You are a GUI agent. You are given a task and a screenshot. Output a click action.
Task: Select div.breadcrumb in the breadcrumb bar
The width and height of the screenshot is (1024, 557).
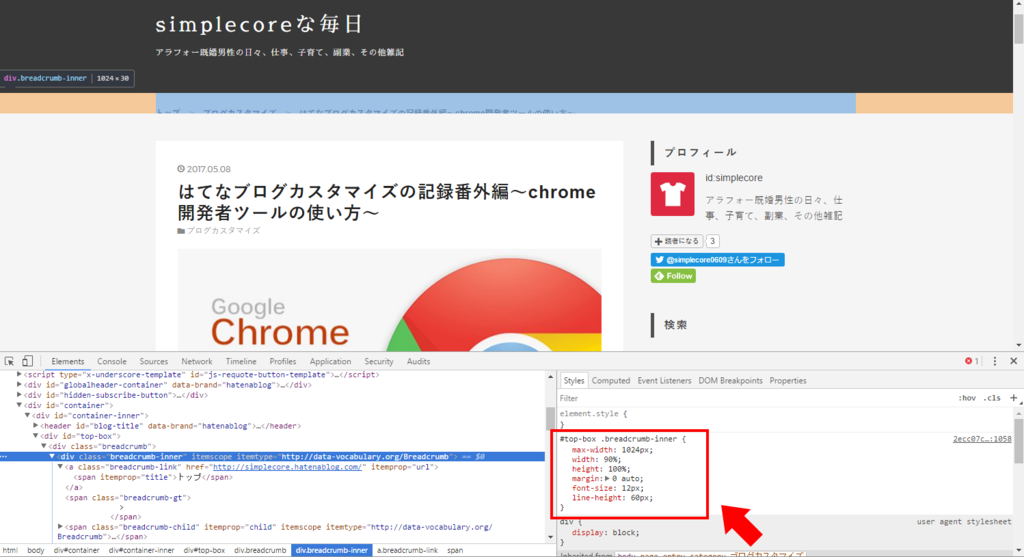pos(260,550)
